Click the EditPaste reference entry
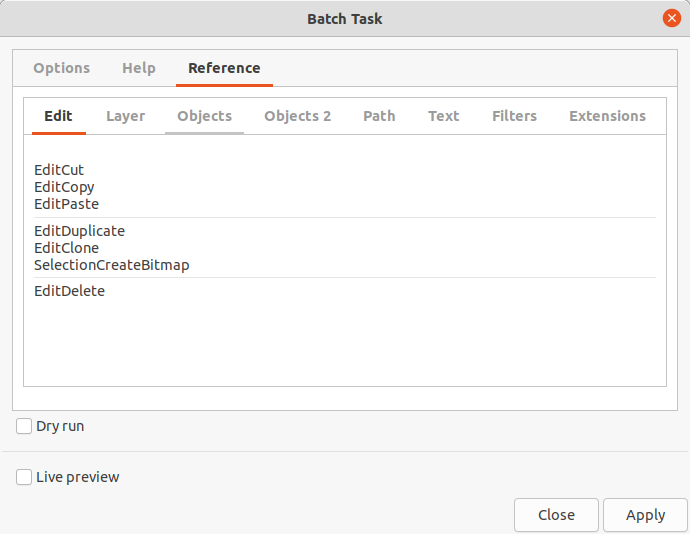This screenshot has height=534, width=690. [x=66, y=204]
